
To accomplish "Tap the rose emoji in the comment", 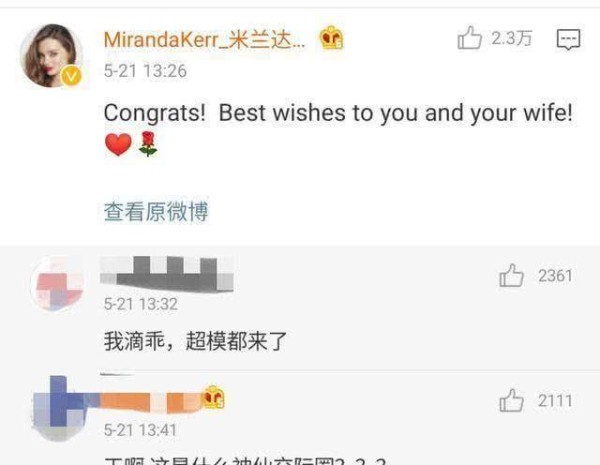I will pos(148,144).
